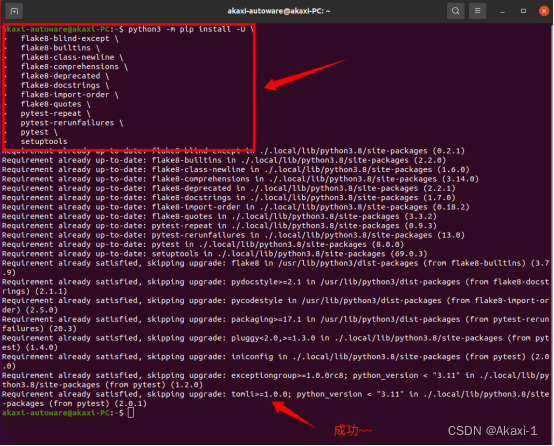Click output line for pytest-repeat (0.9.3)
Viewport: 554px width, 446px height.
coord(219,226)
